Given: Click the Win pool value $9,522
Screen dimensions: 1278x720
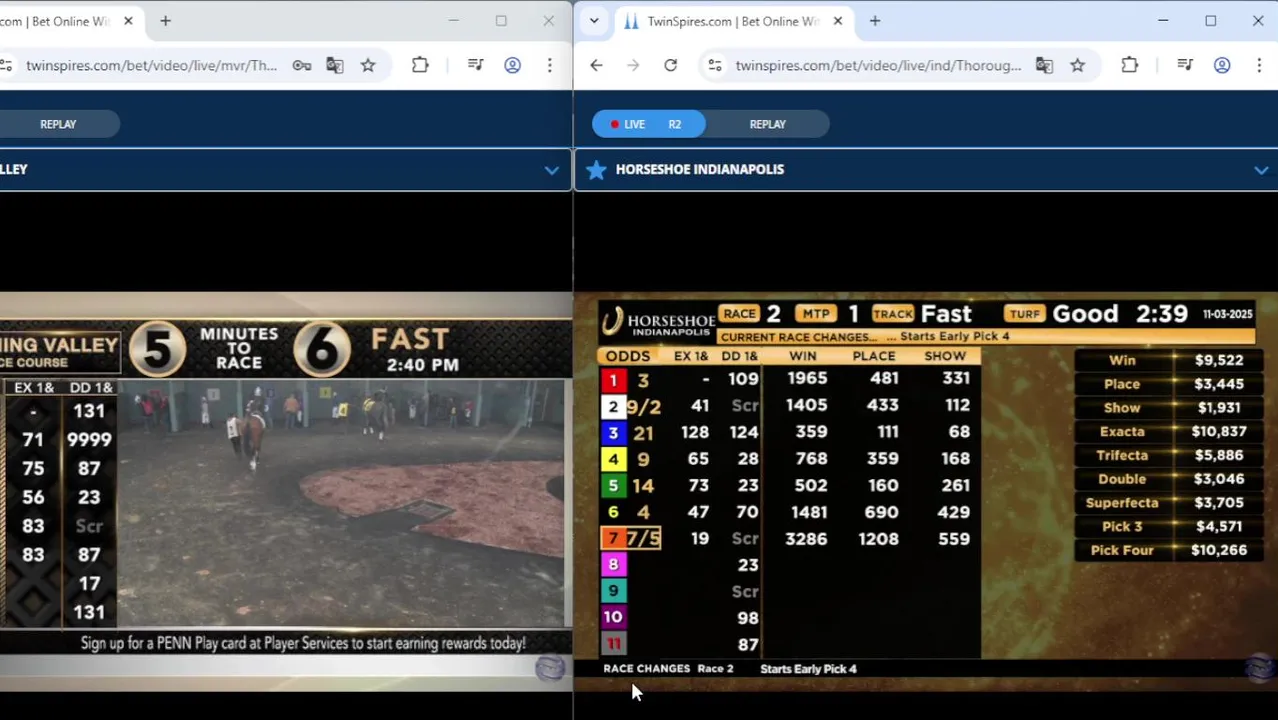Looking at the screenshot, I should pos(1218,360).
